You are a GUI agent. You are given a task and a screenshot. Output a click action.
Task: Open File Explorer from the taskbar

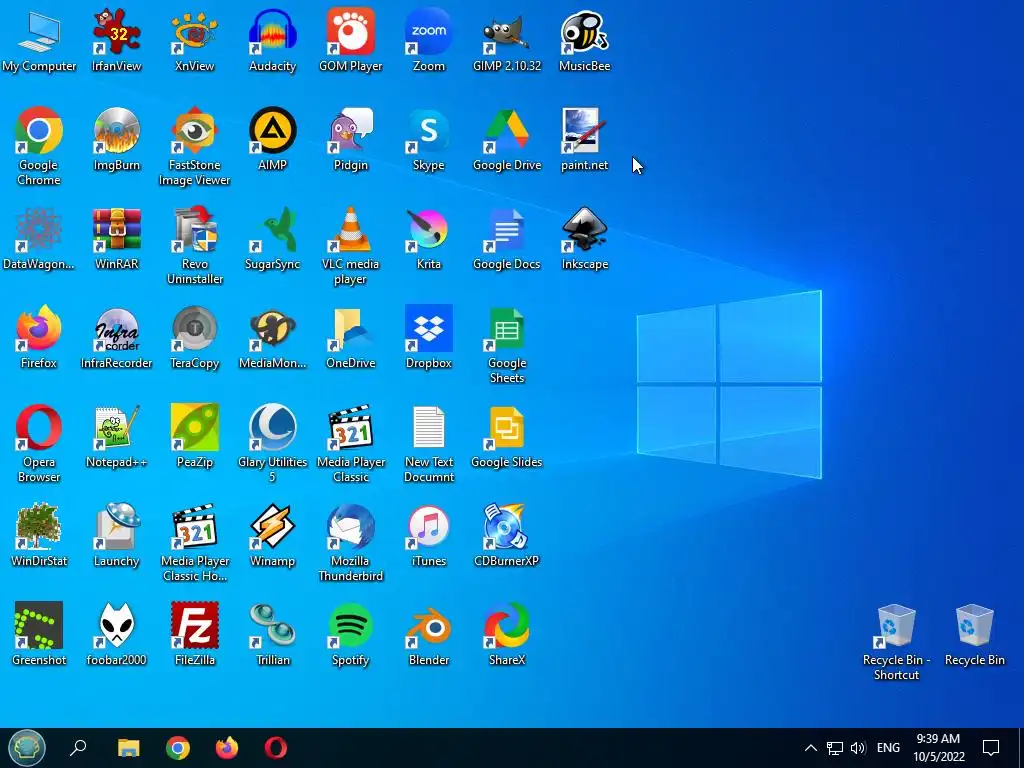129,748
